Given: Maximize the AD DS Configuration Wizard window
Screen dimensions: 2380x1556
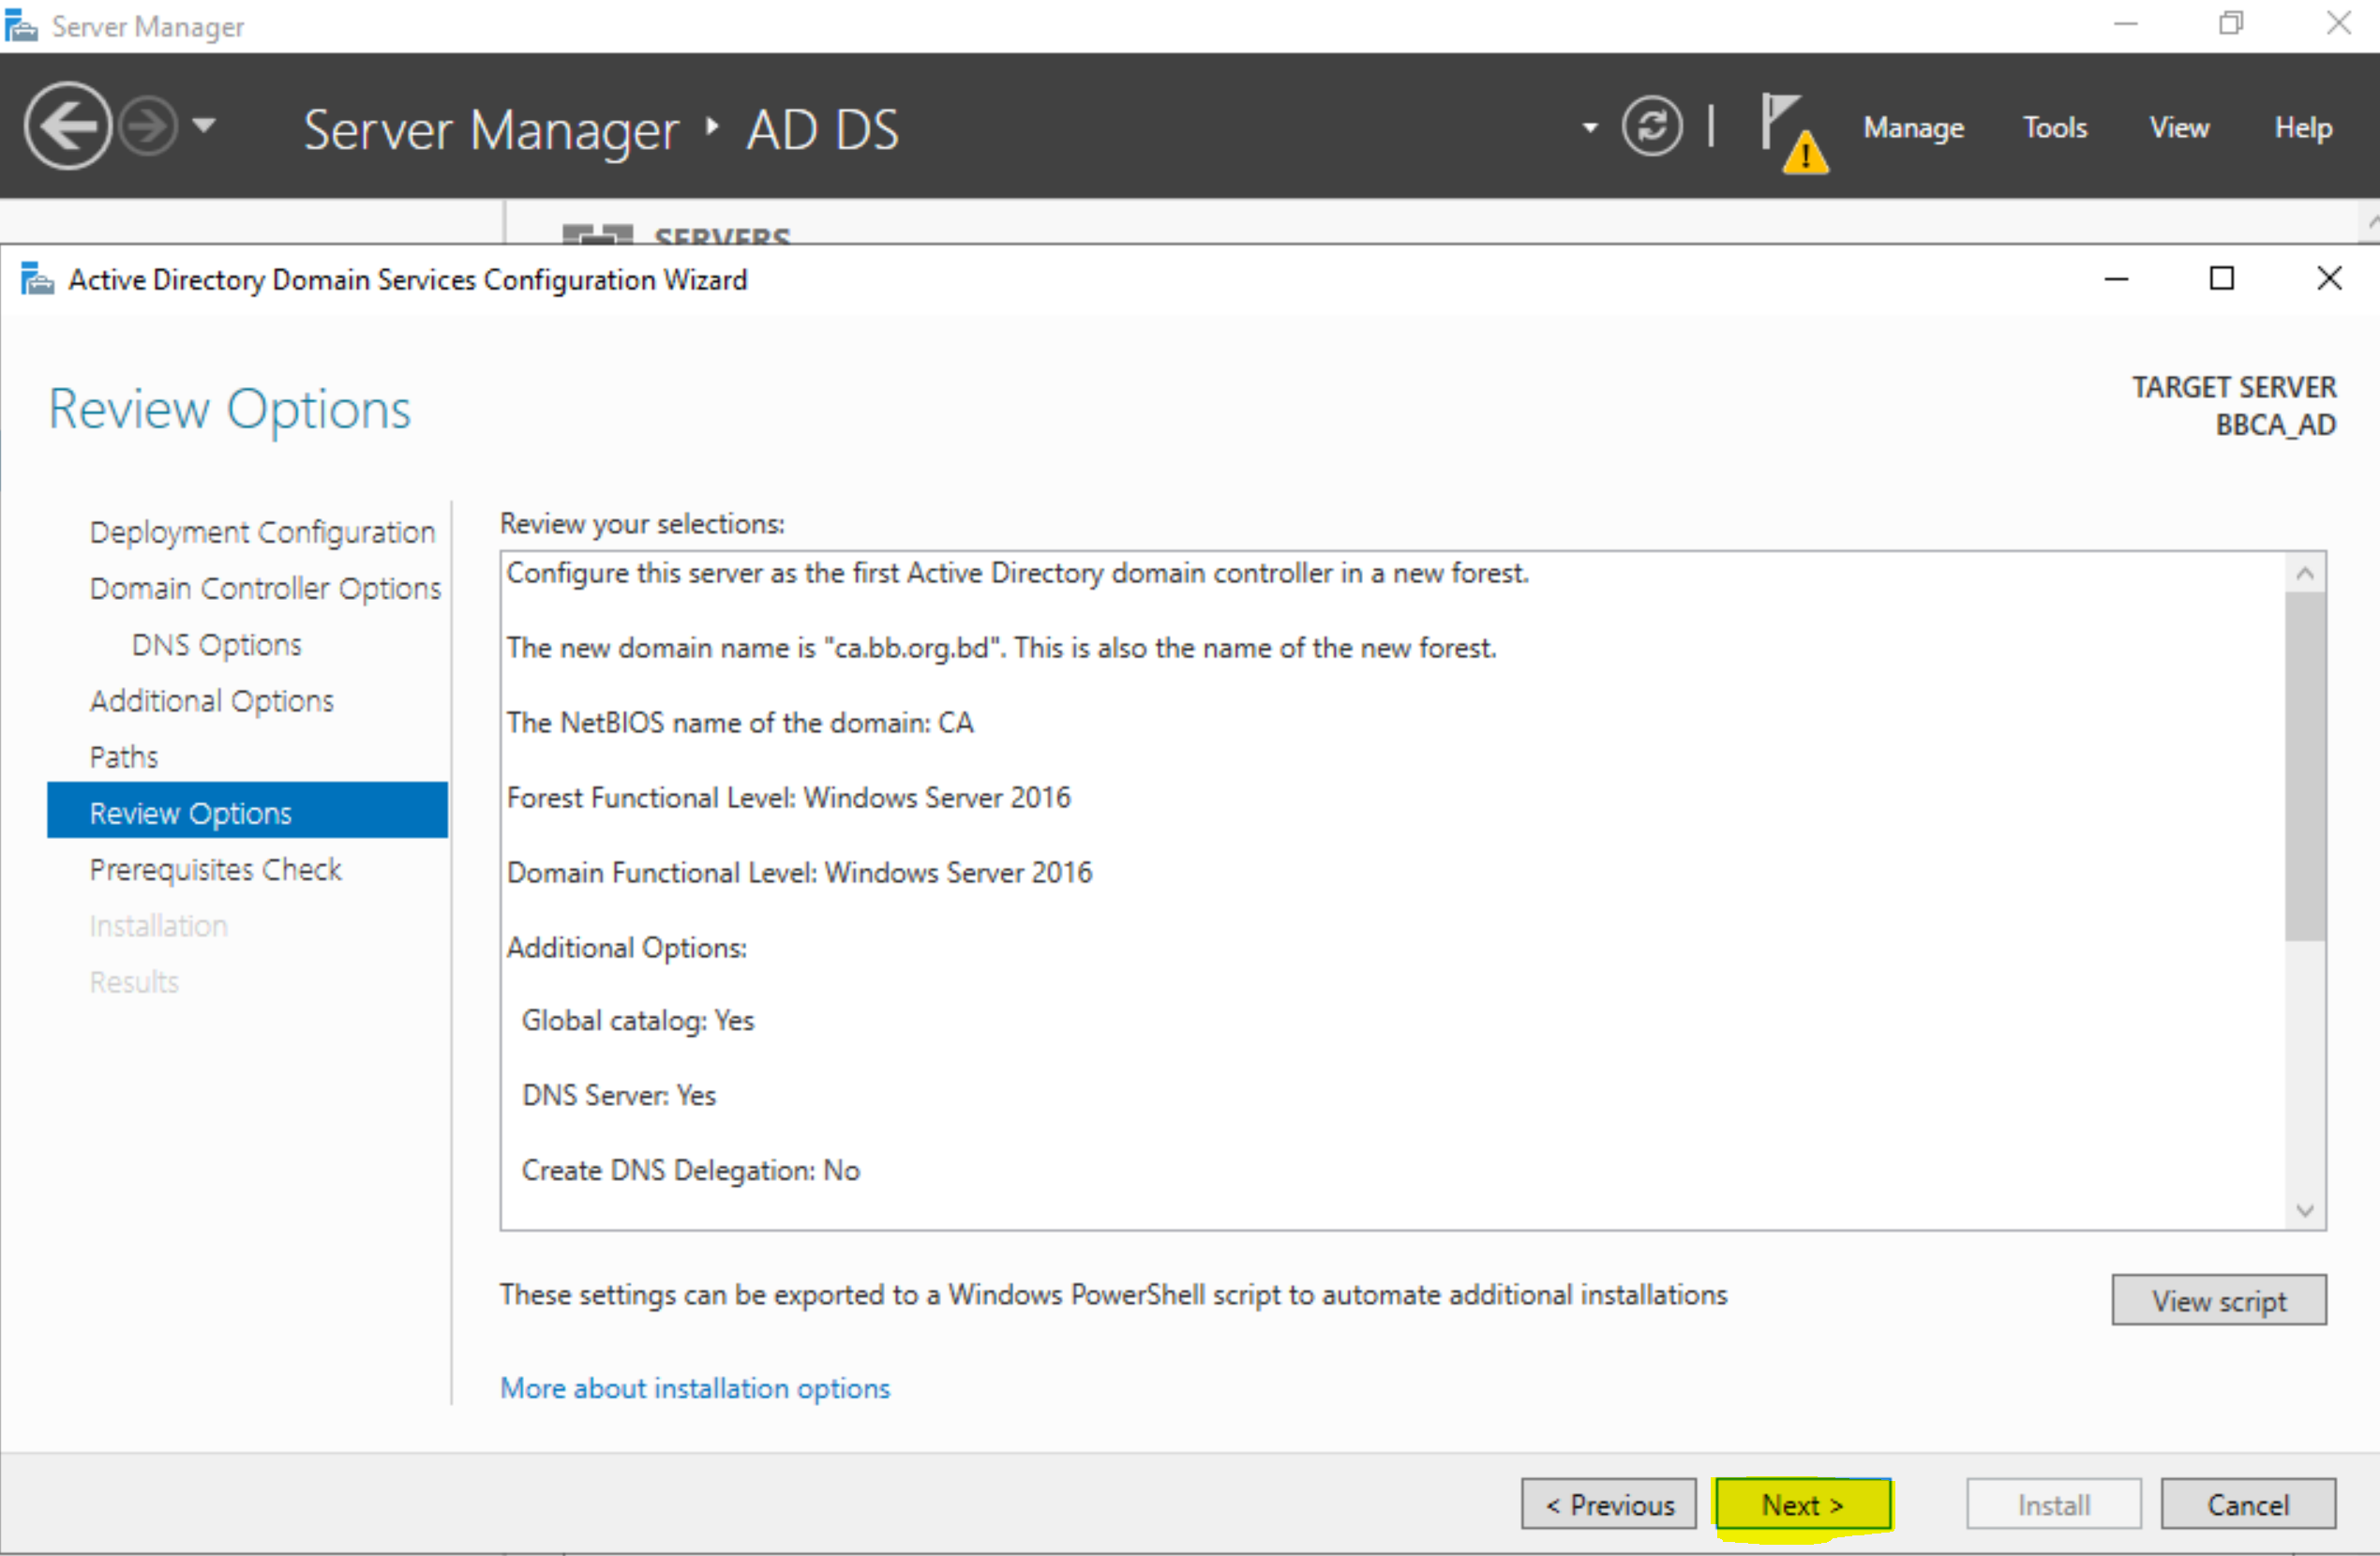Looking at the screenshot, I should pyautogui.click(x=2222, y=279).
